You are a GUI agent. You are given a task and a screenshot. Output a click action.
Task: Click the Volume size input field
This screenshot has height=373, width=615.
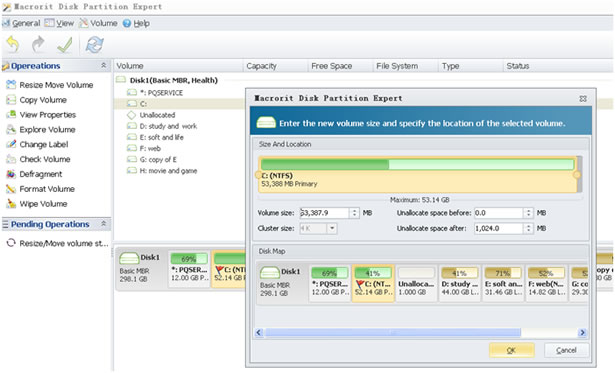pos(324,213)
